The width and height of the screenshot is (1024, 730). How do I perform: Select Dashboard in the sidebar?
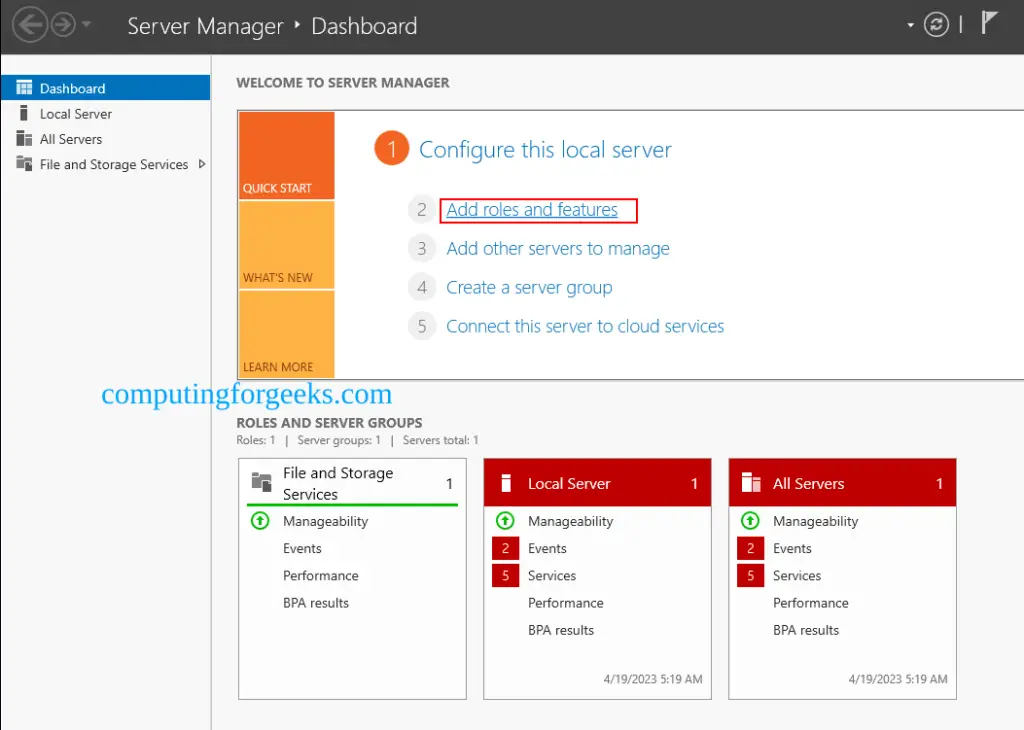[x=106, y=88]
